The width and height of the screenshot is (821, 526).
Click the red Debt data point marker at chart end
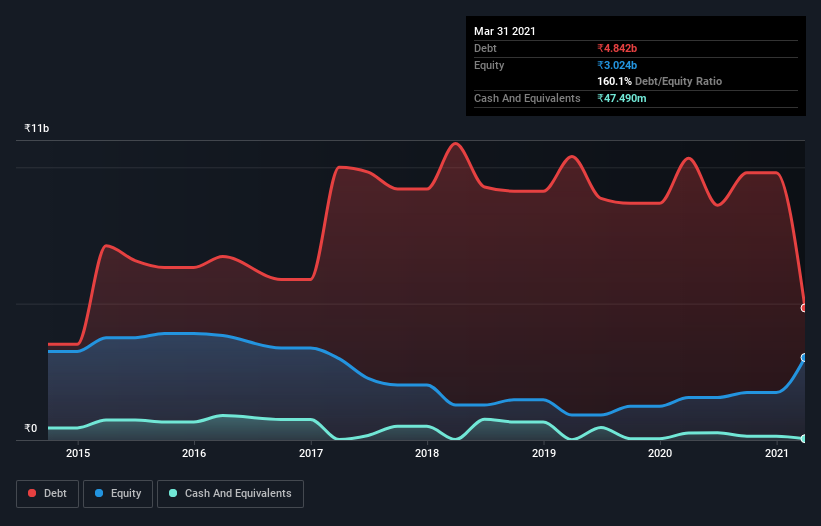(804, 308)
